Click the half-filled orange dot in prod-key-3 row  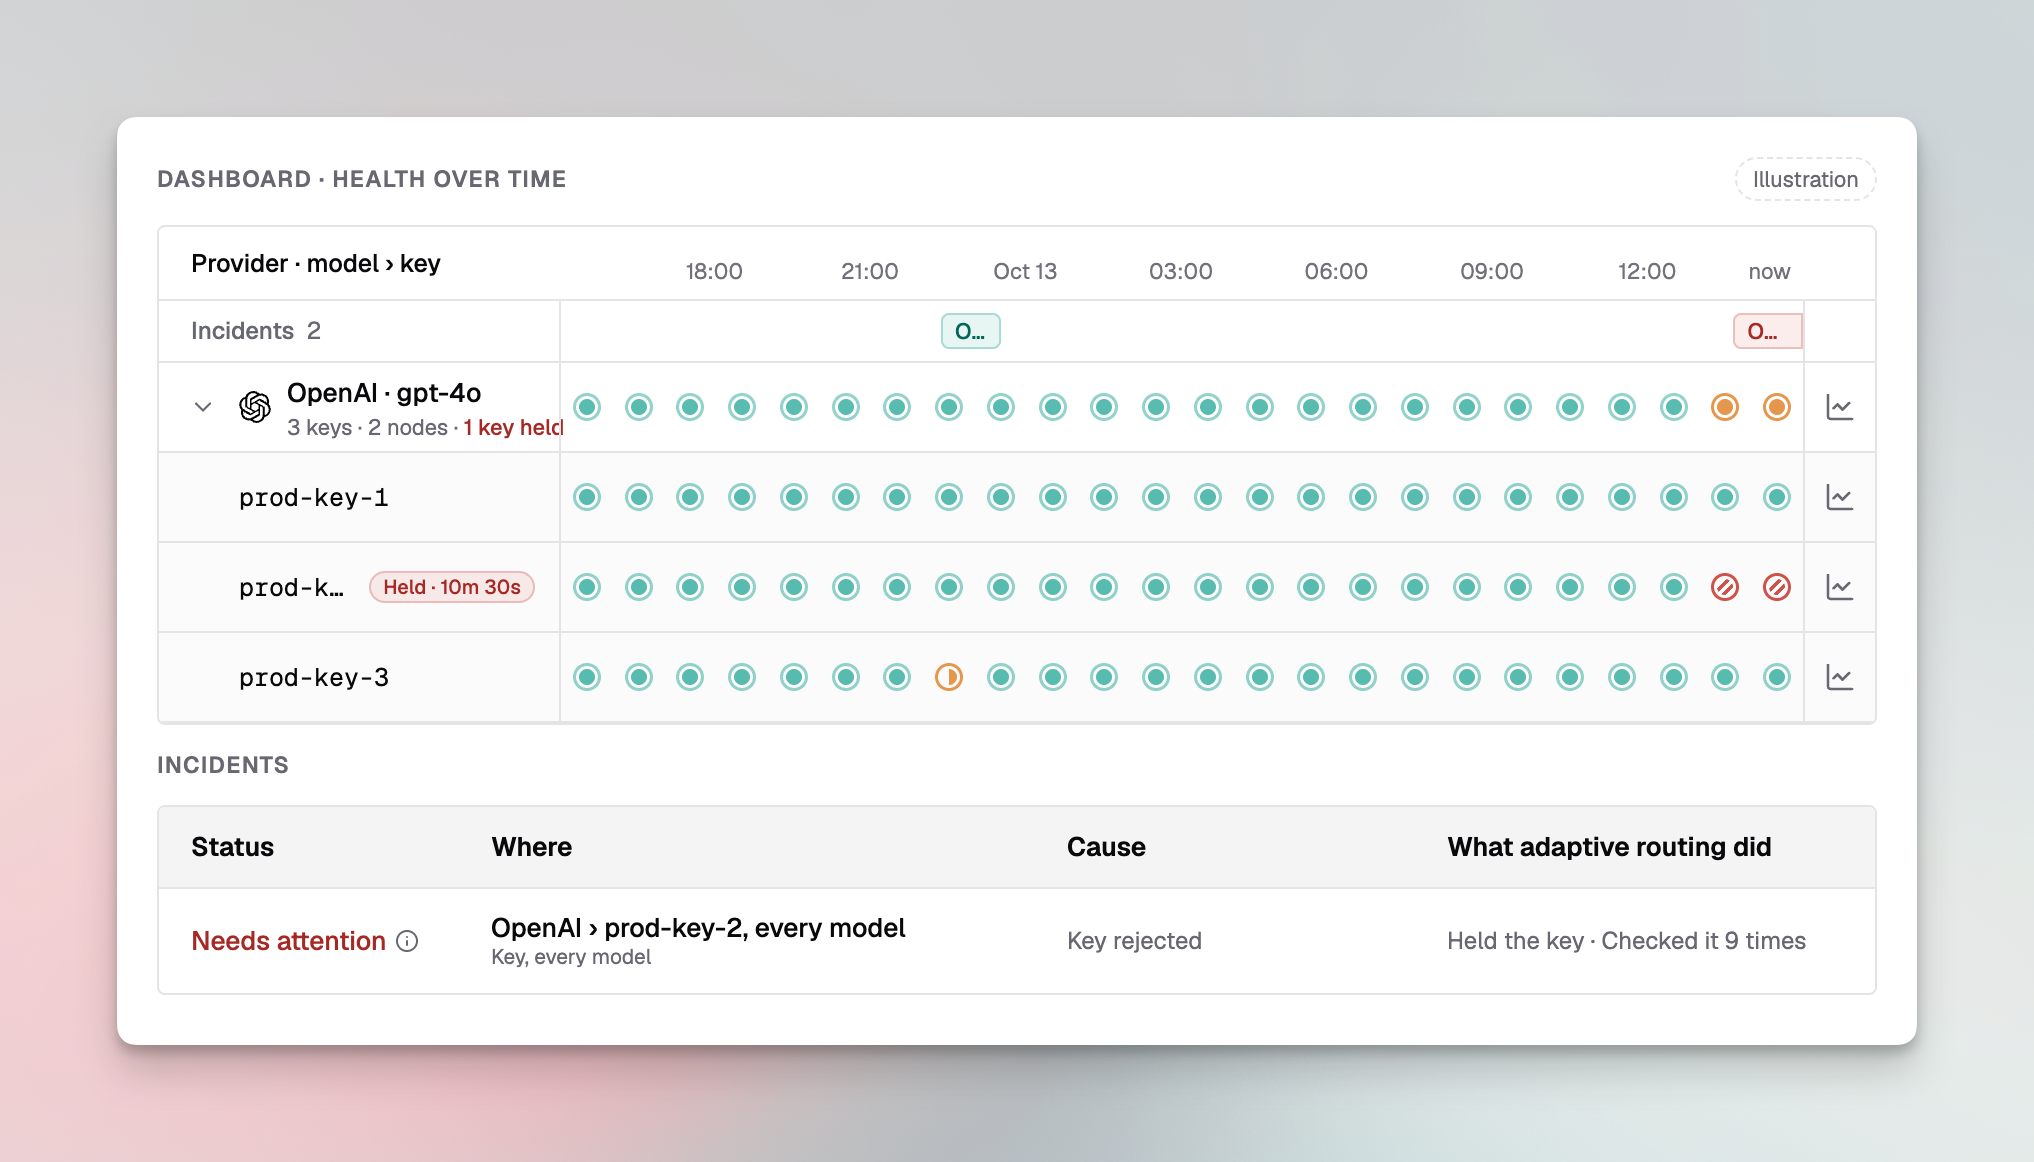tap(949, 677)
